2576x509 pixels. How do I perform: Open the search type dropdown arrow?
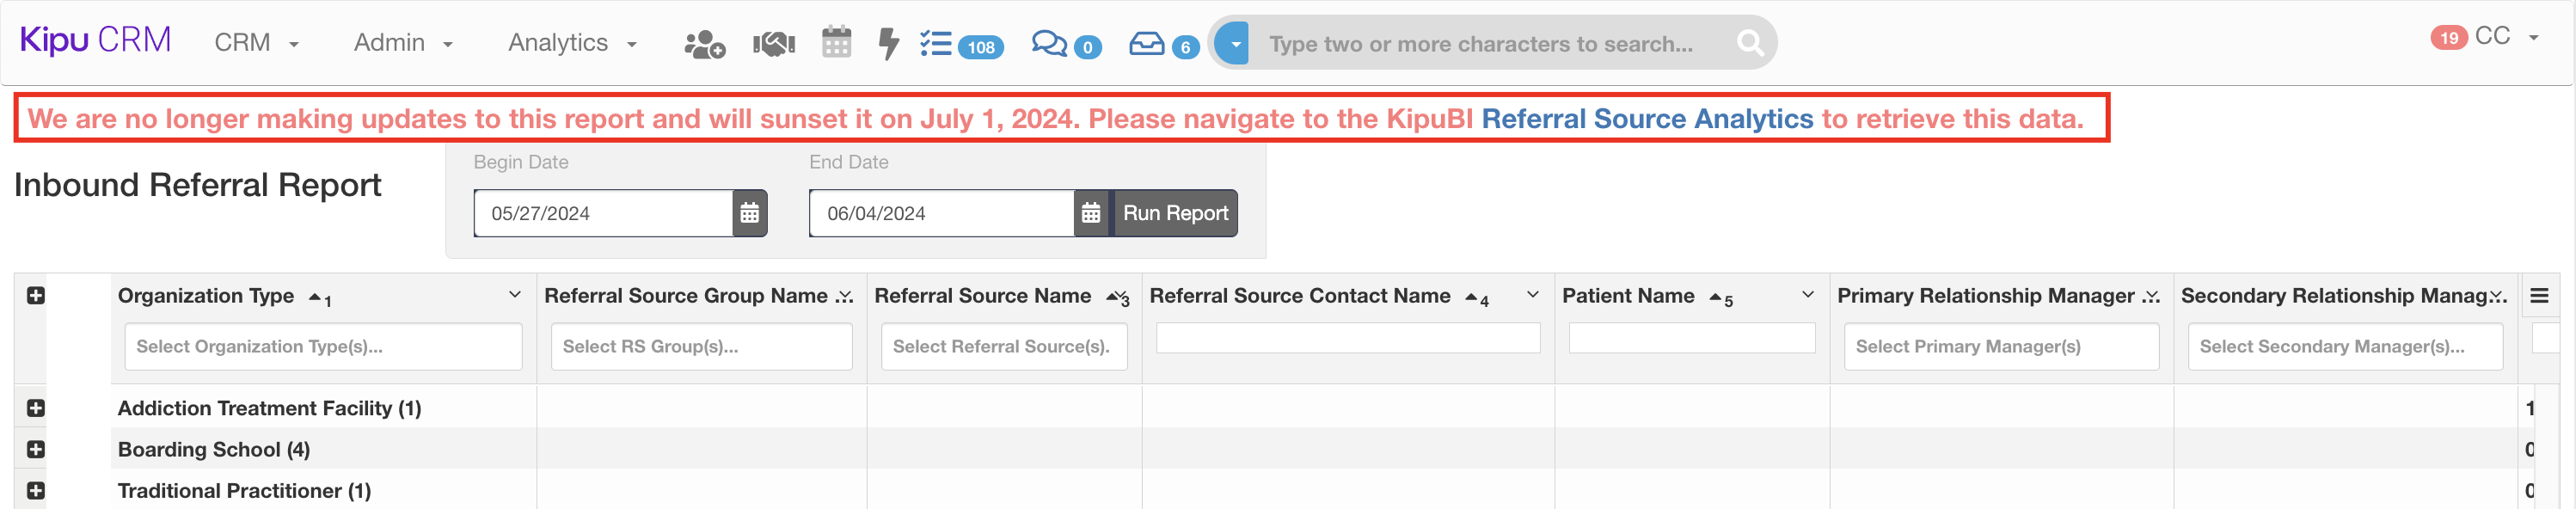1235,44
